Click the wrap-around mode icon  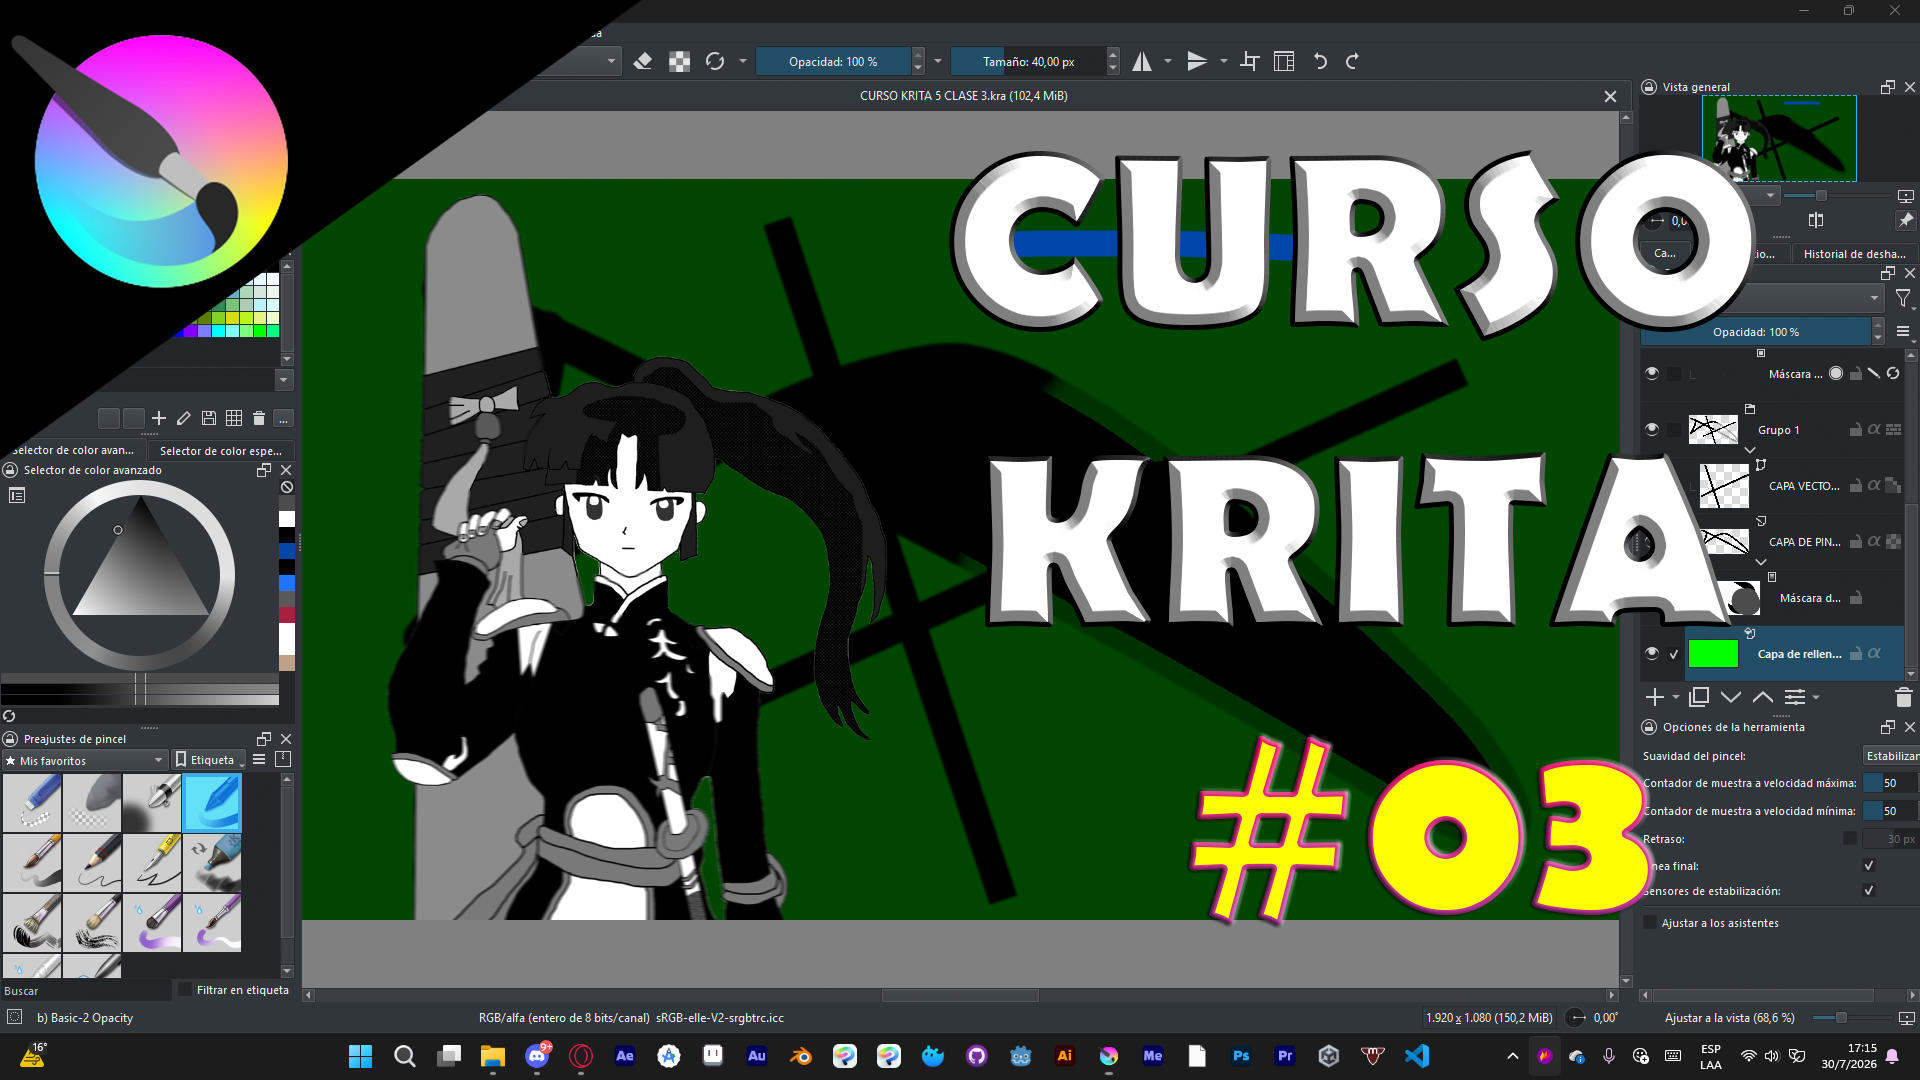1250,62
